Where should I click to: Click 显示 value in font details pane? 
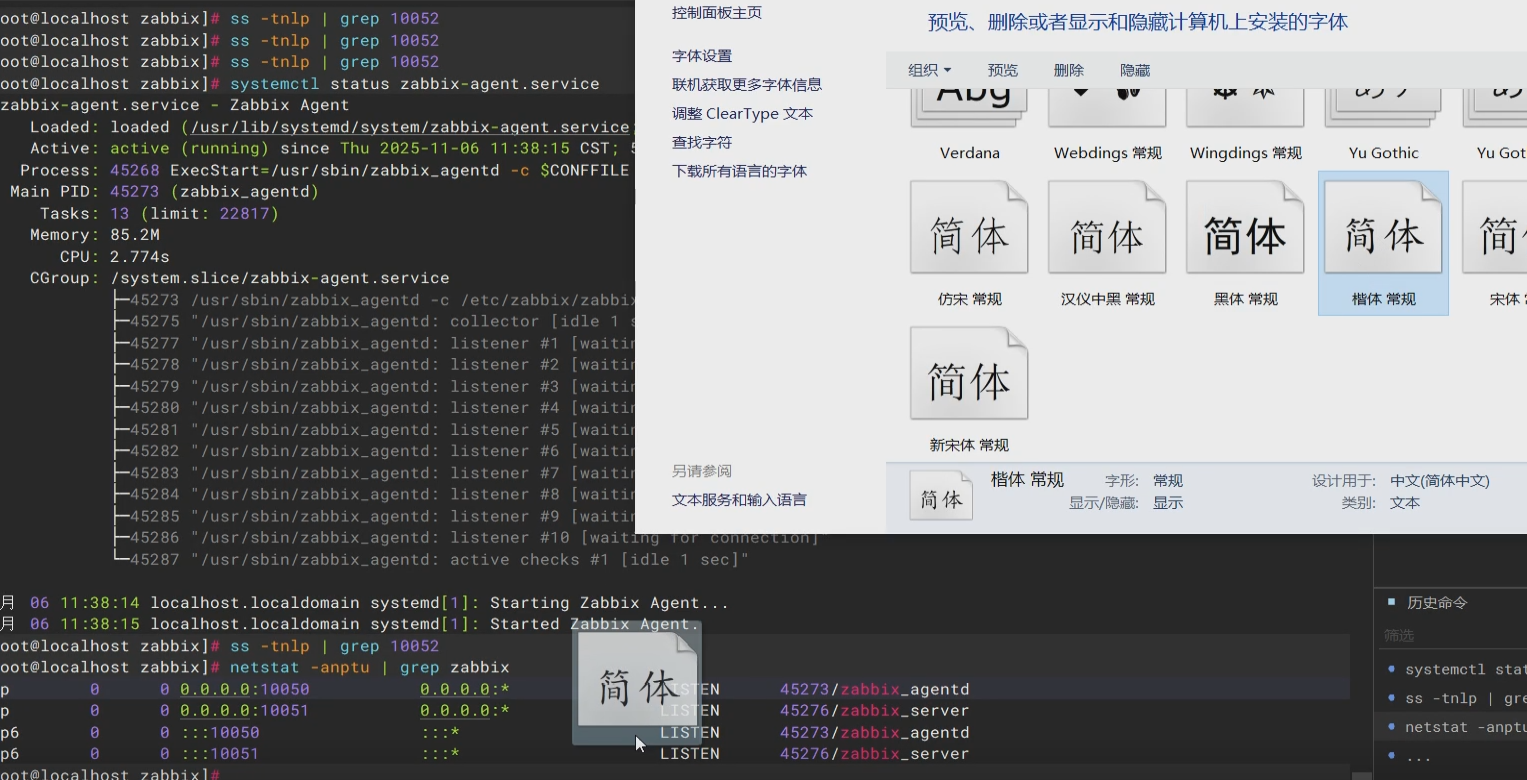tap(1168, 503)
